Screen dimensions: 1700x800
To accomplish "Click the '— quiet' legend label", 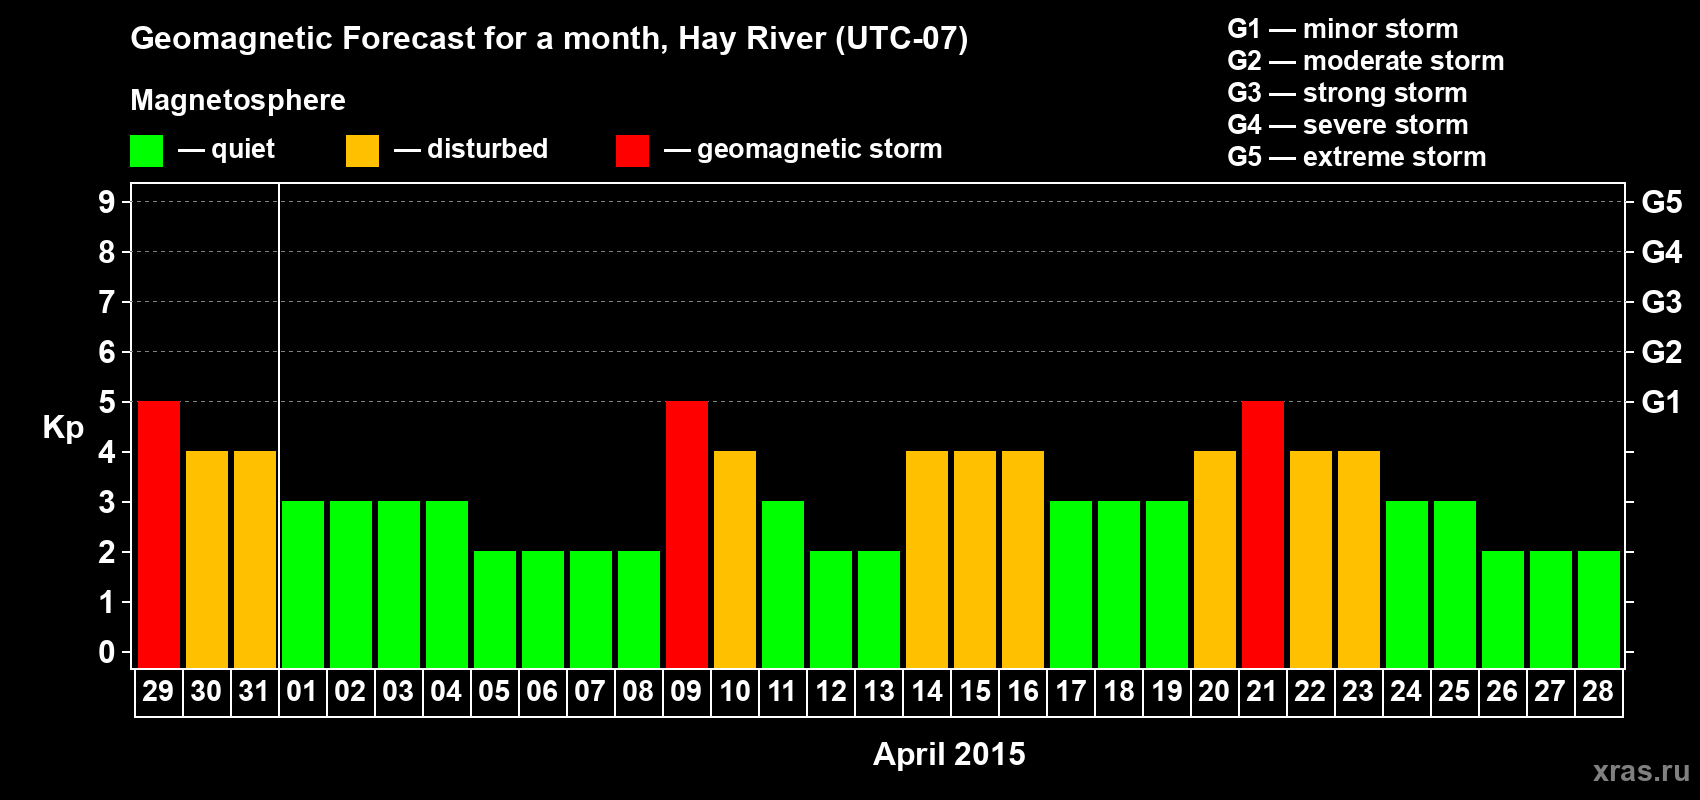I will [226, 149].
